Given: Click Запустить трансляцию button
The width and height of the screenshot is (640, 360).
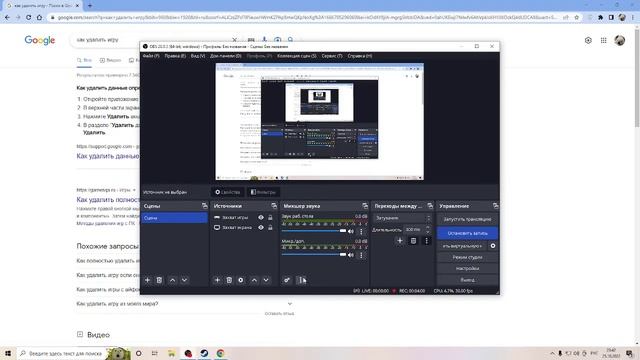Looking at the screenshot, I should point(467,220).
